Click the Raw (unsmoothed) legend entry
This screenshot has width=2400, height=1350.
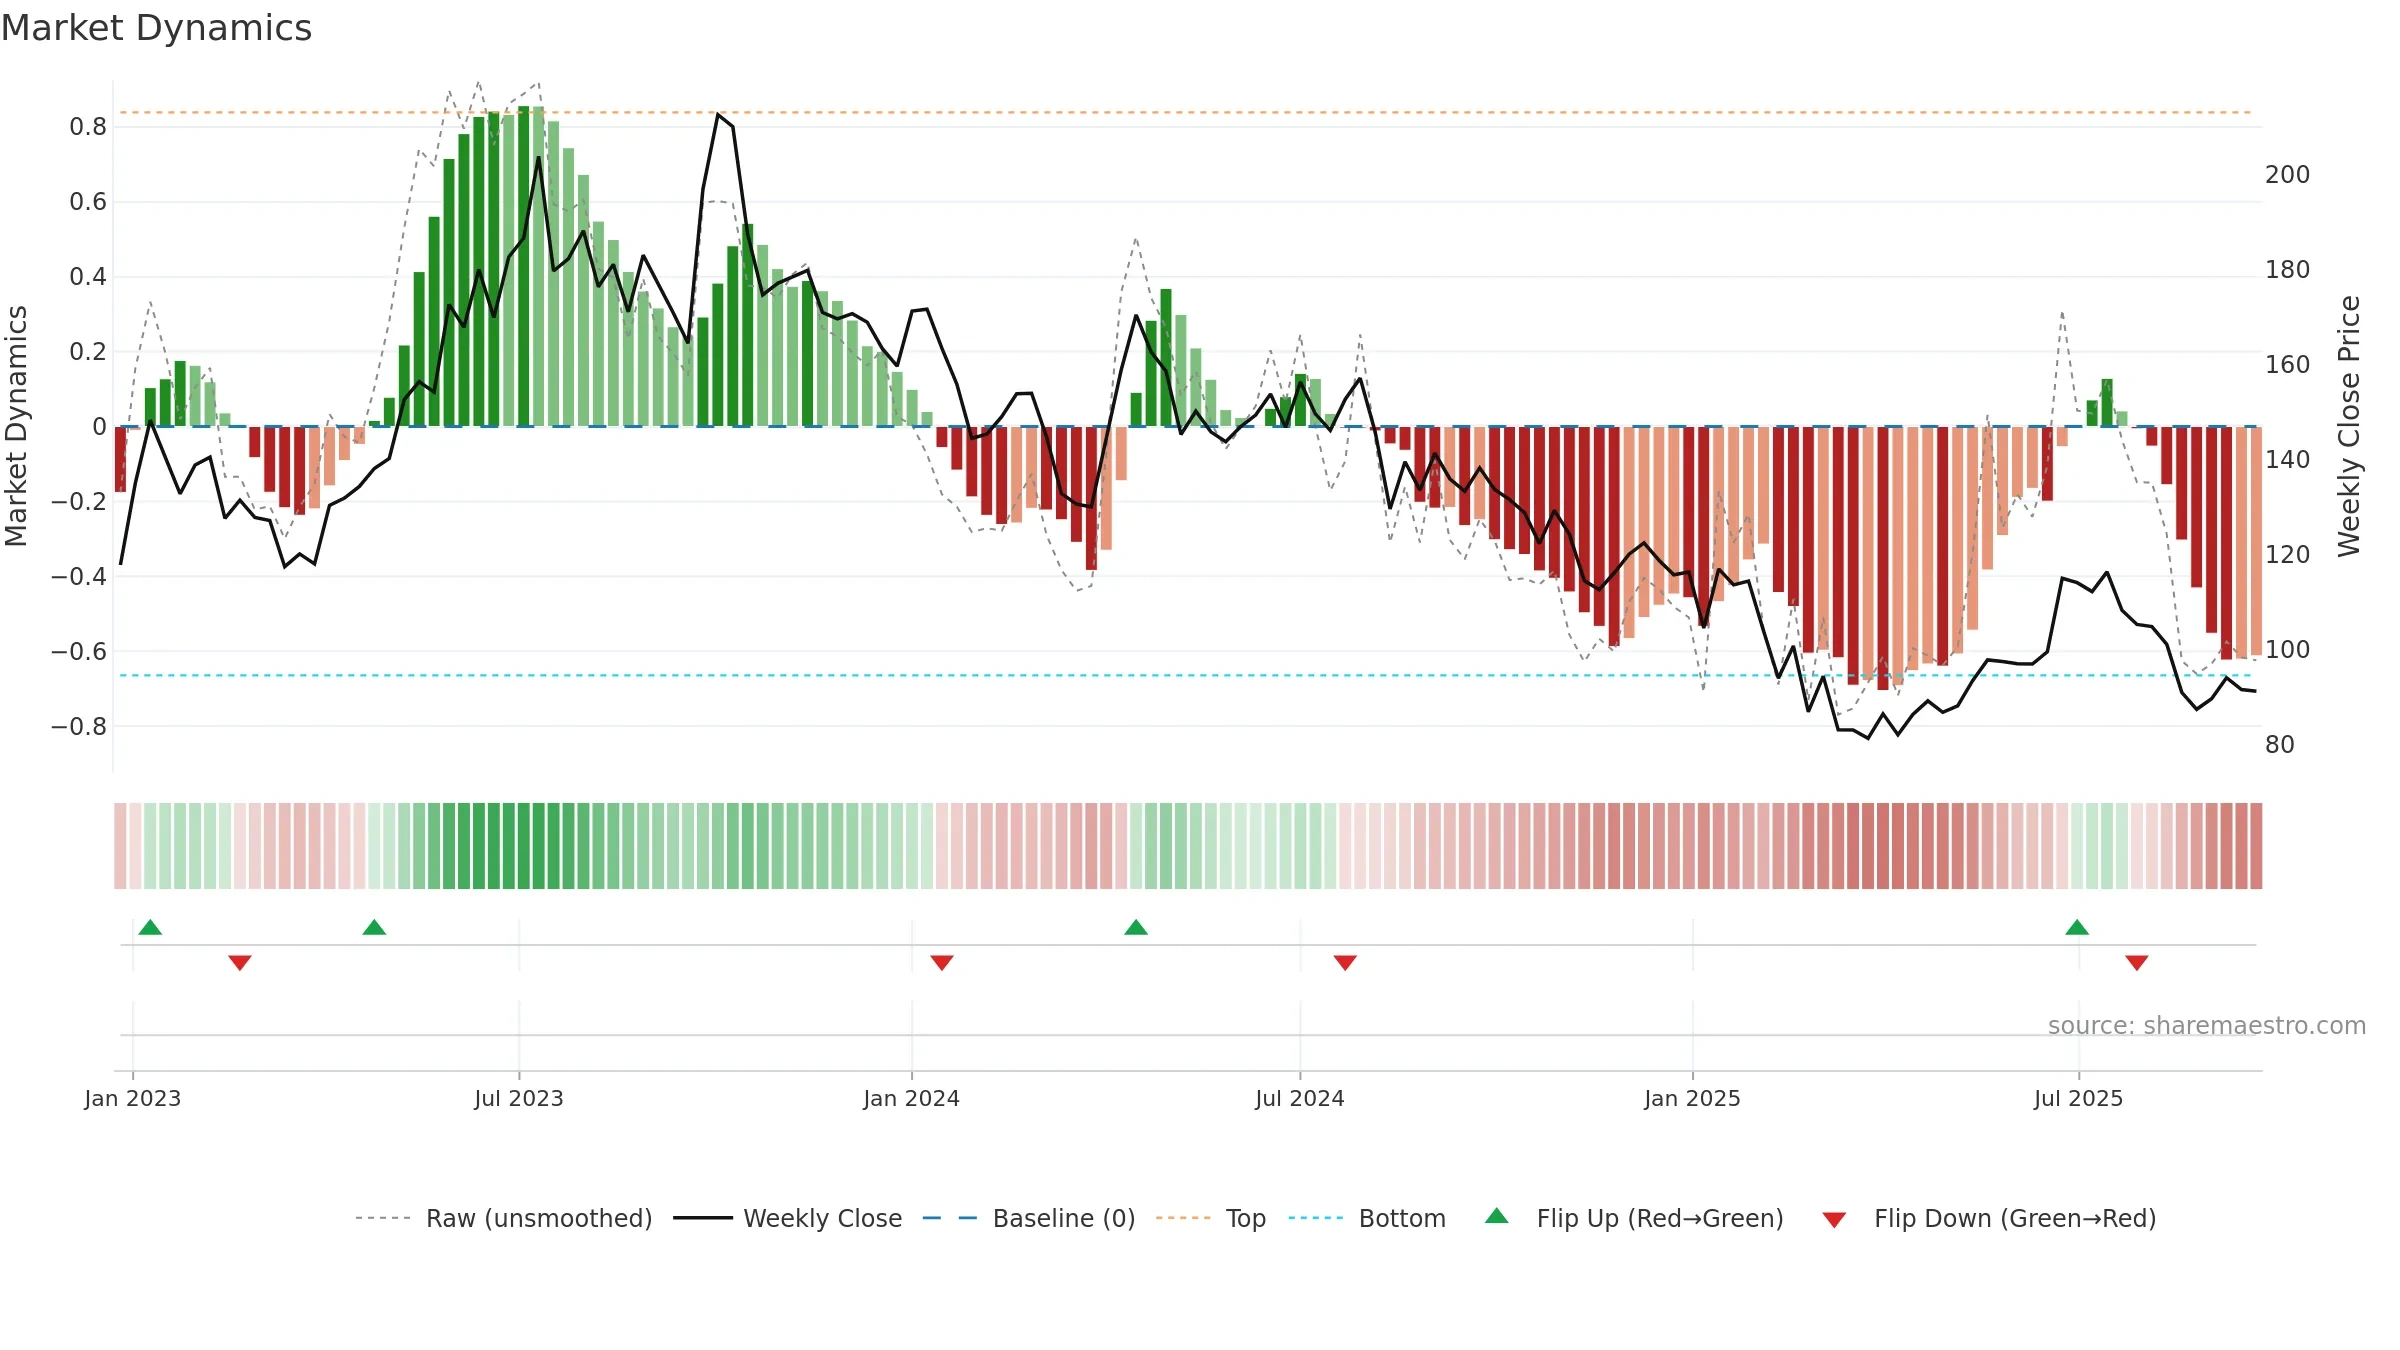click(x=503, y=1218)
